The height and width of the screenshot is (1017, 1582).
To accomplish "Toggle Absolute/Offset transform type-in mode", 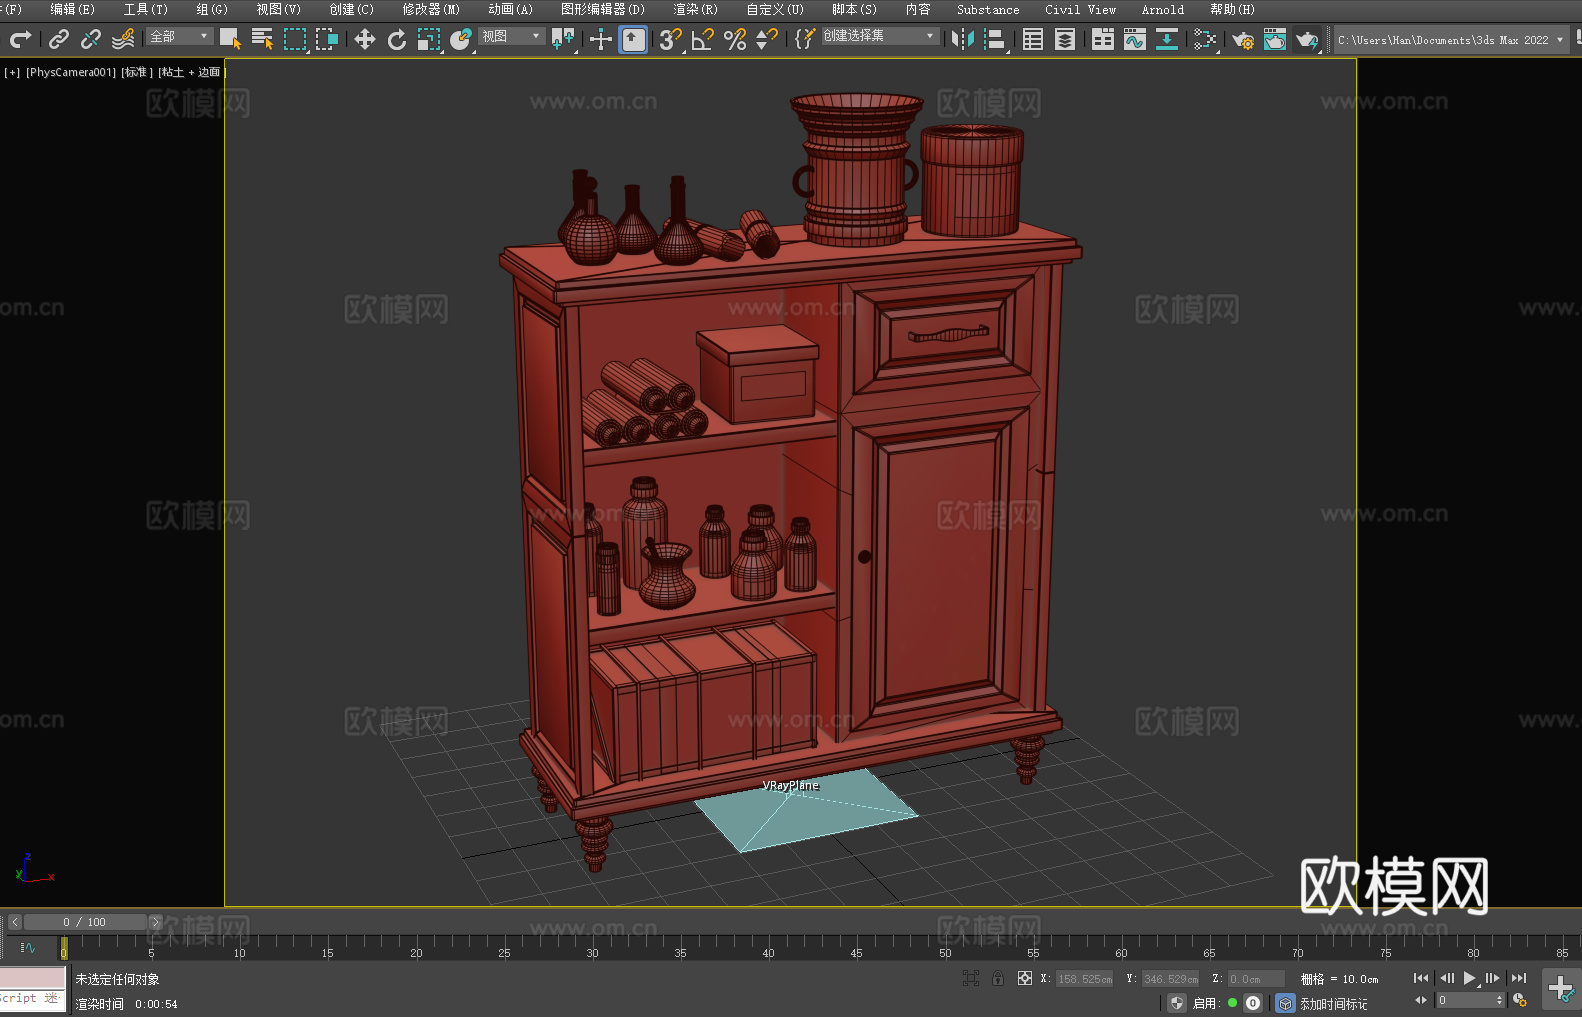I will pos(1025,979).
